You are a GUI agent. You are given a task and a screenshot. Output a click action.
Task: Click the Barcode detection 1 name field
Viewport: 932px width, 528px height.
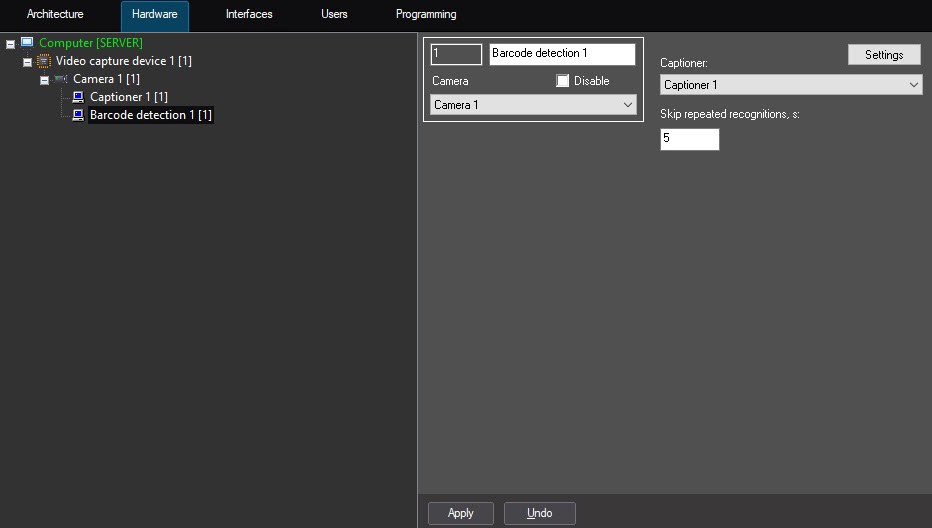[562, 54]
